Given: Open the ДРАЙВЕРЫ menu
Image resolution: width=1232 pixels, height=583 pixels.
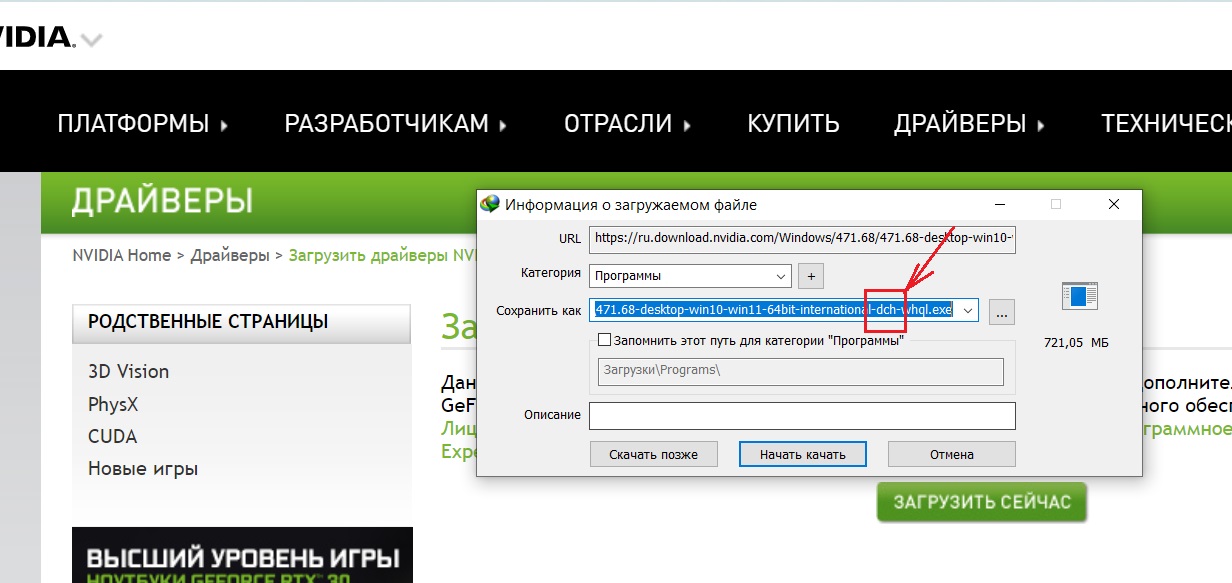Looking at the screenshot, I should [x=969, y=124].
